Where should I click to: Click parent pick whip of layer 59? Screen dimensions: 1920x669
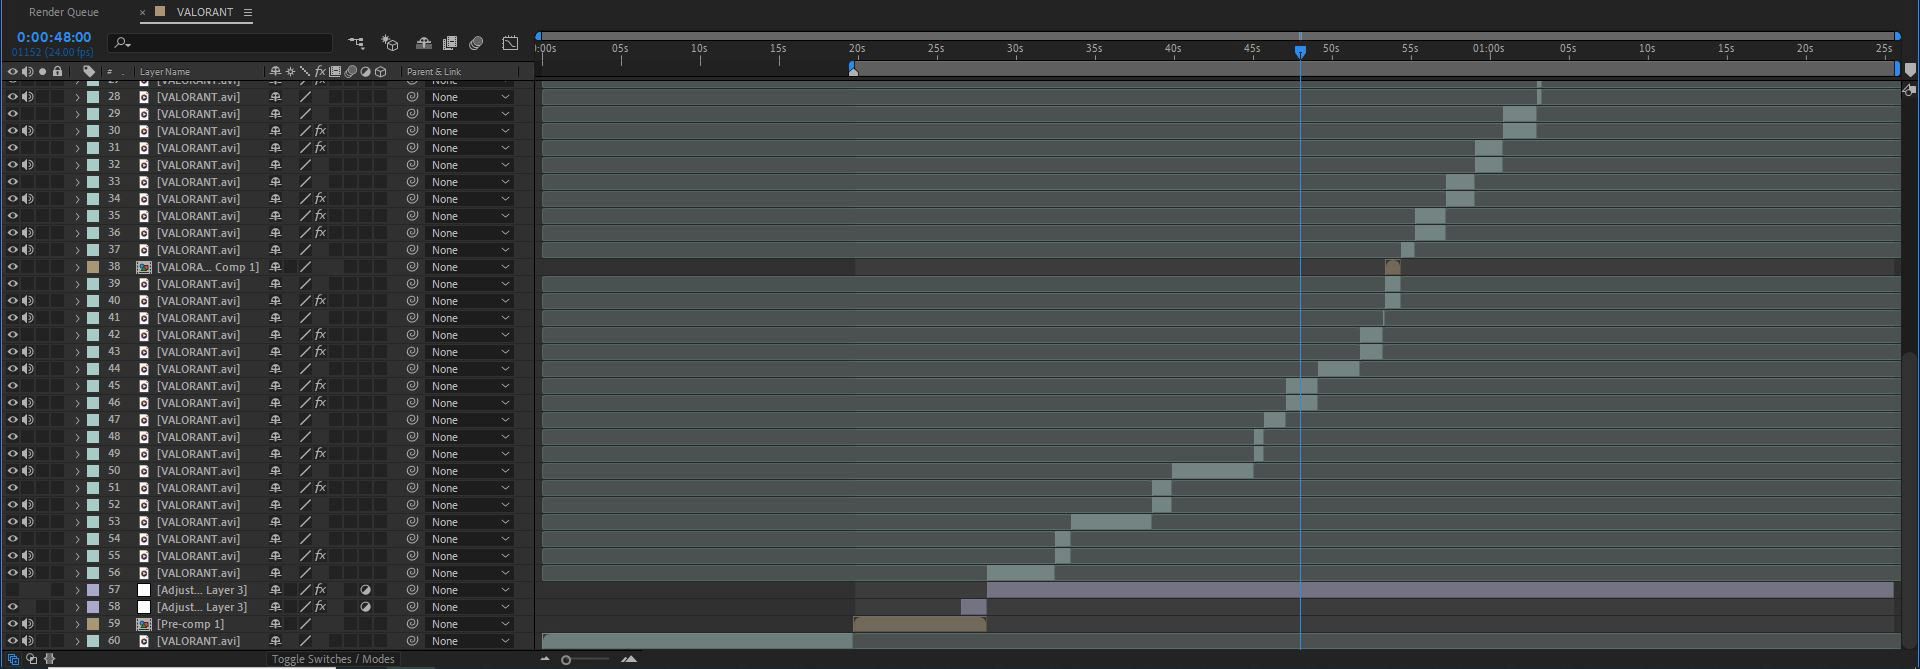pyautogui.click(x=412, y=624)
